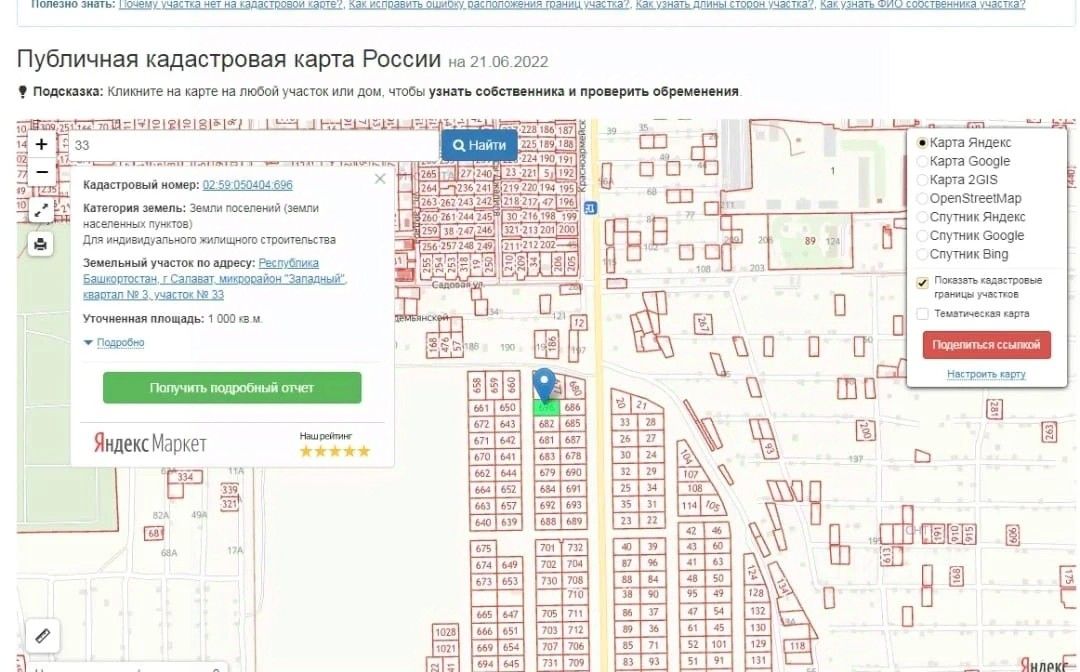This screenshot has width=1080, height=672.
Task: Click the Найти search button
Action: 479,145
